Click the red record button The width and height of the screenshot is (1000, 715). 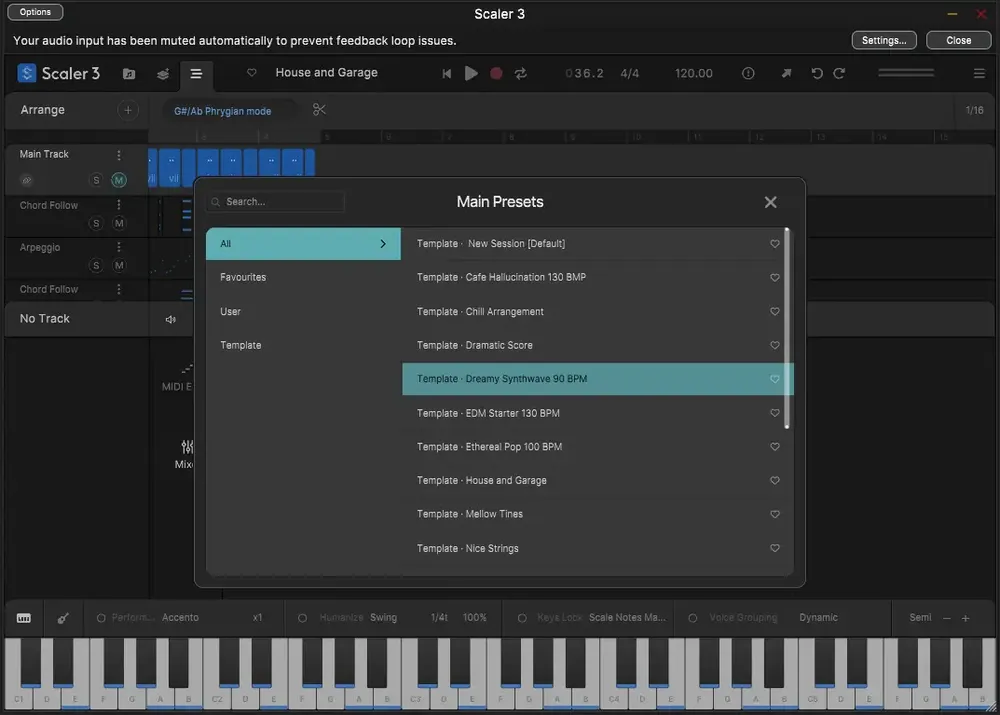(496, 73)
